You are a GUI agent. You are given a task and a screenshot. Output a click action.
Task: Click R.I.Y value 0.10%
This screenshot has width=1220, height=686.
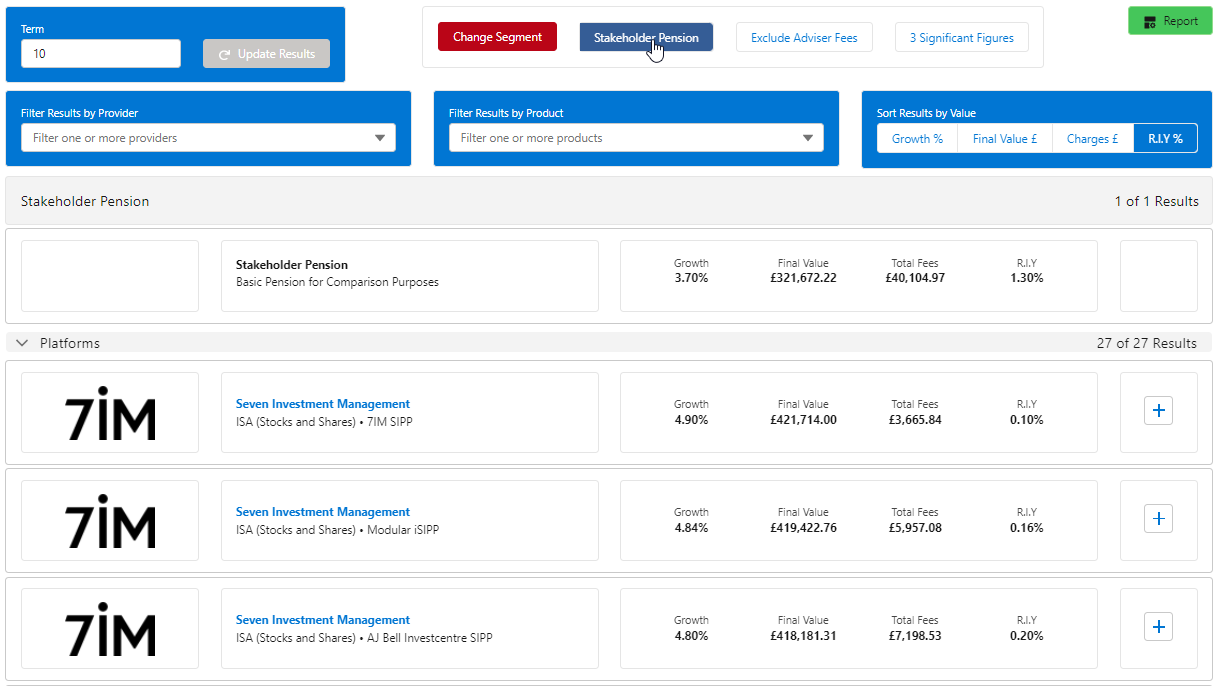point(1026,420)
